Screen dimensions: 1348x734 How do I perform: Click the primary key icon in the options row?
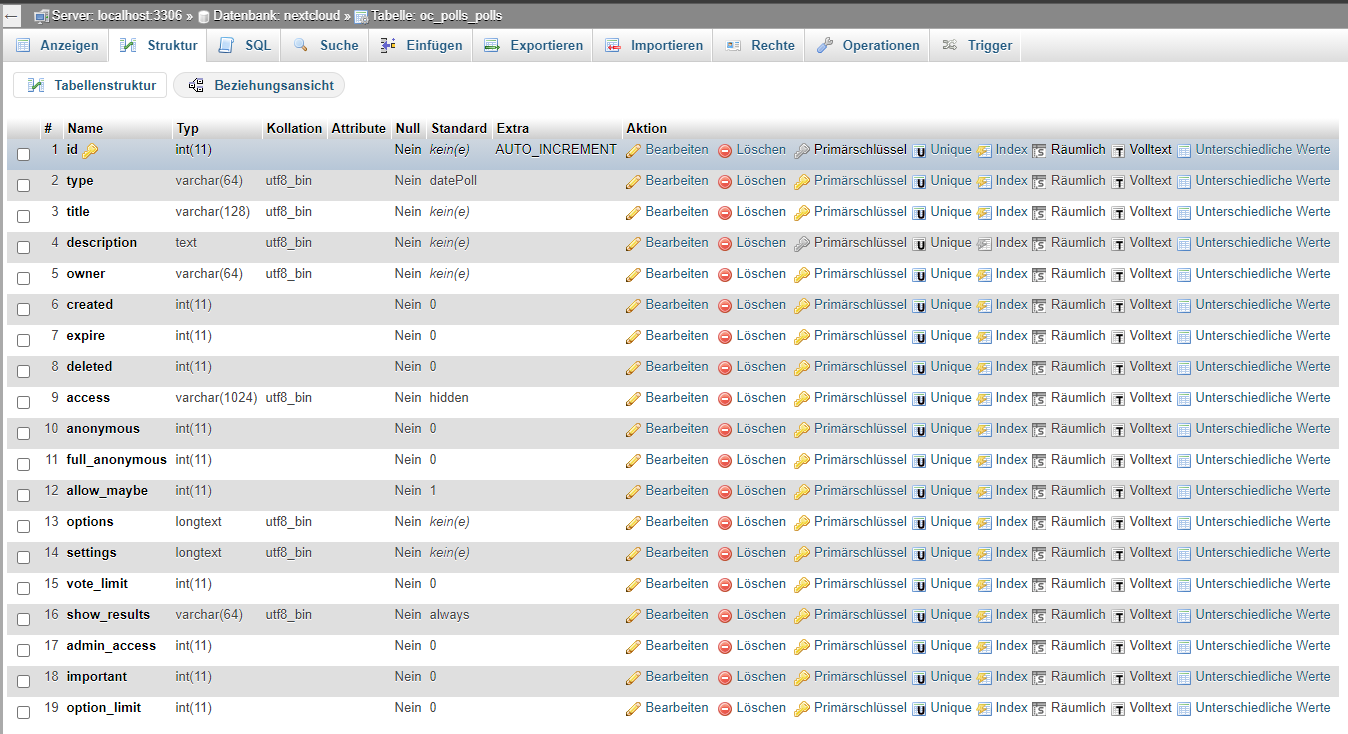tap(802, 523)
